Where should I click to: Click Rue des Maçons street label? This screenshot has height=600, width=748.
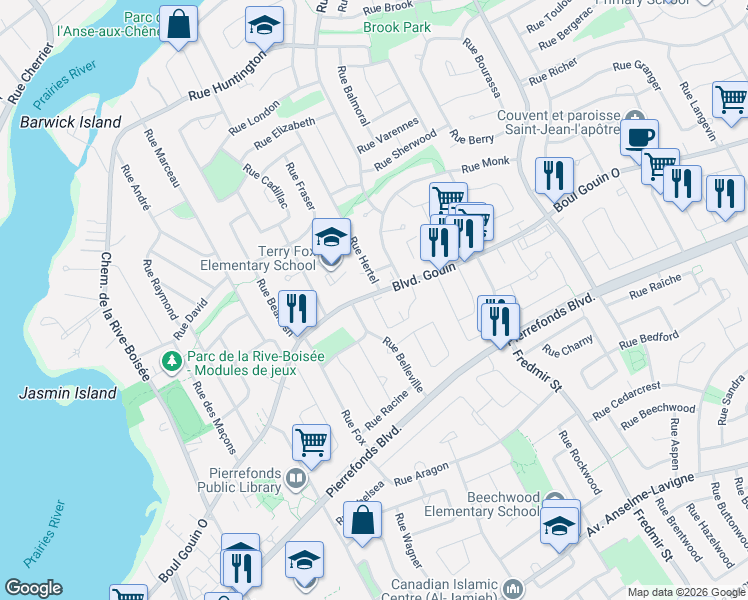click(x=215, y=418)
